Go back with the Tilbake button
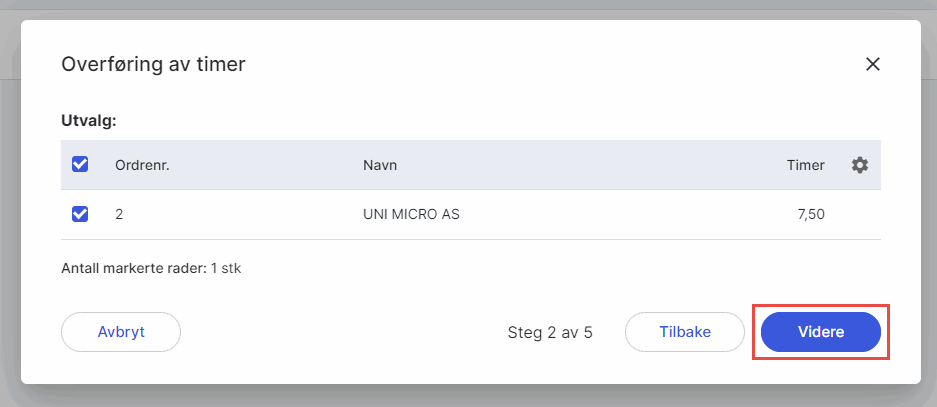 pyautogui.click(x=685, y=332)
